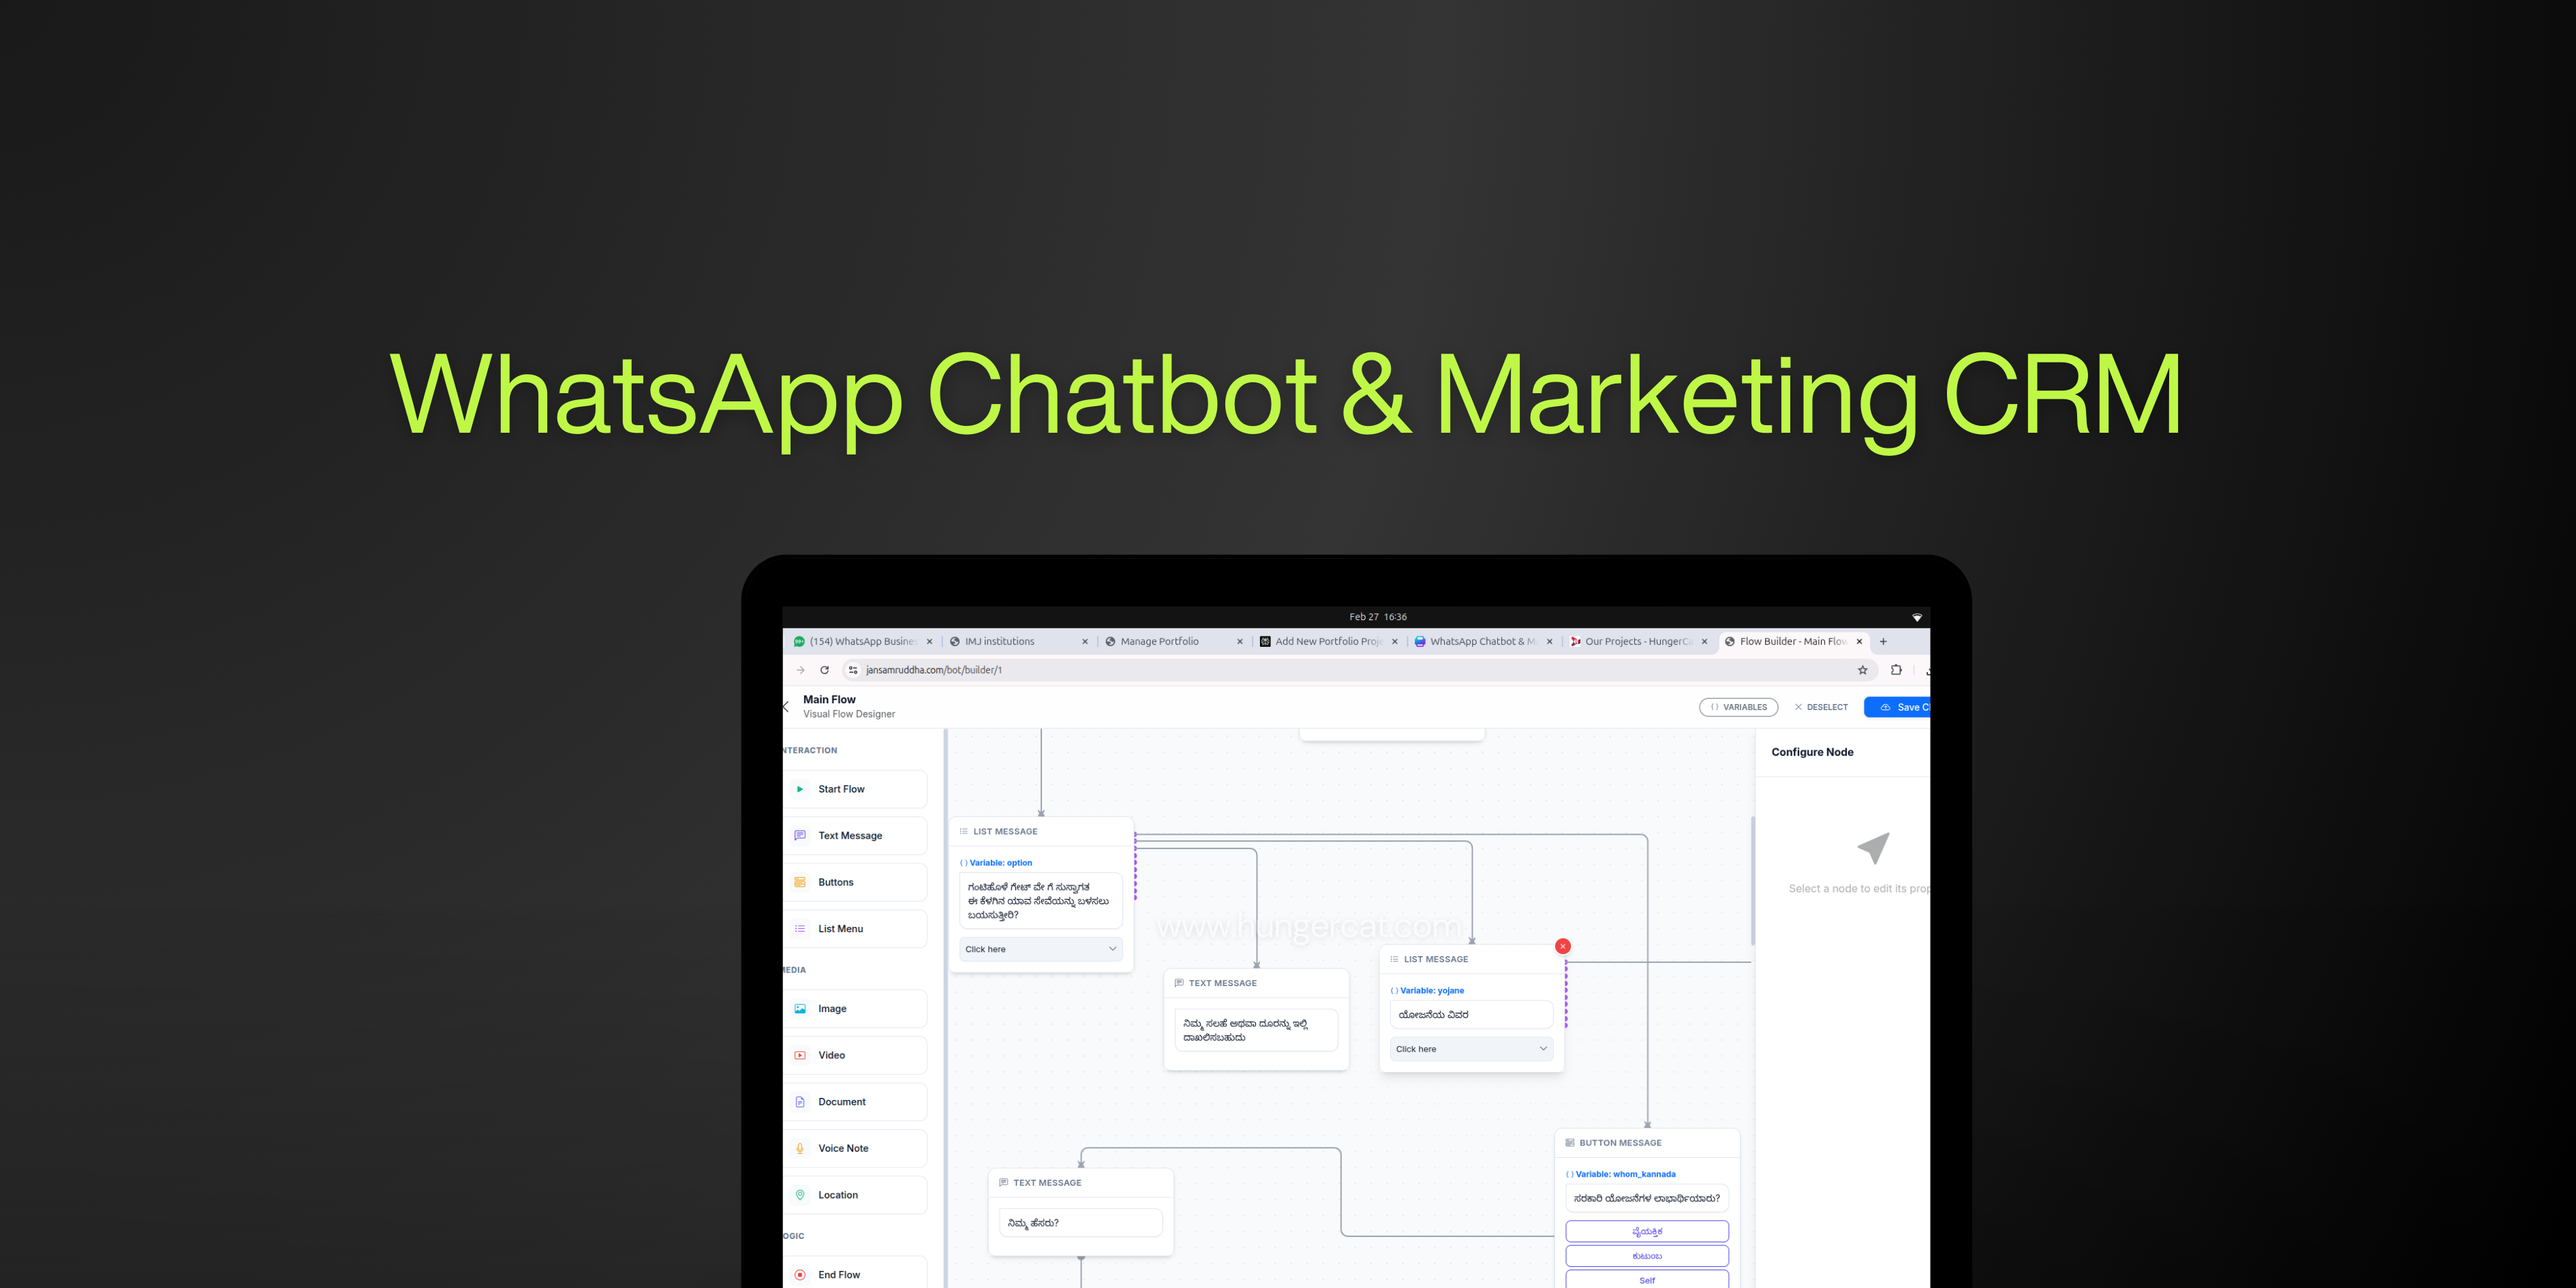2576x1288 pixels.
Task: Select the Start Flow node icon
Action: (799, 788)
